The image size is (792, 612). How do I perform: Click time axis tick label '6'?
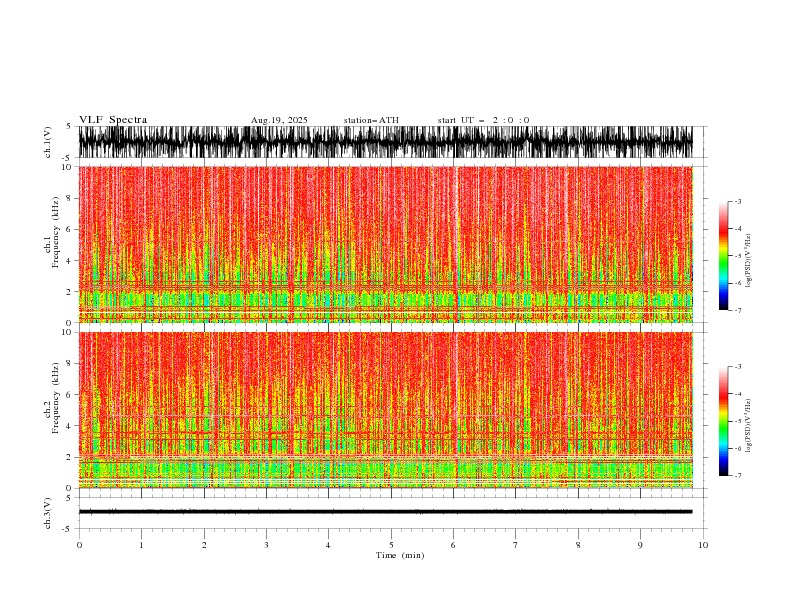tap(453, 545)
